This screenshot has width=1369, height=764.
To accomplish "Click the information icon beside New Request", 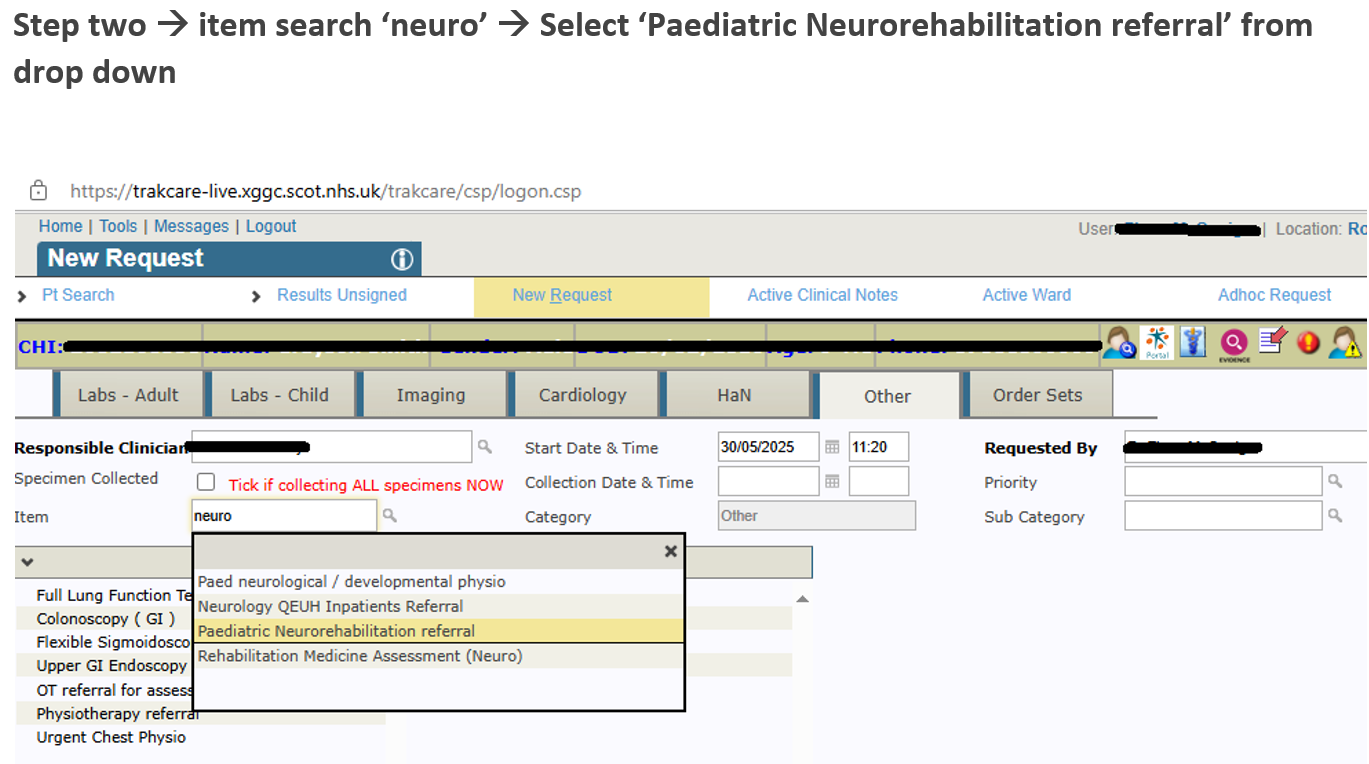I will click(401, 259).
